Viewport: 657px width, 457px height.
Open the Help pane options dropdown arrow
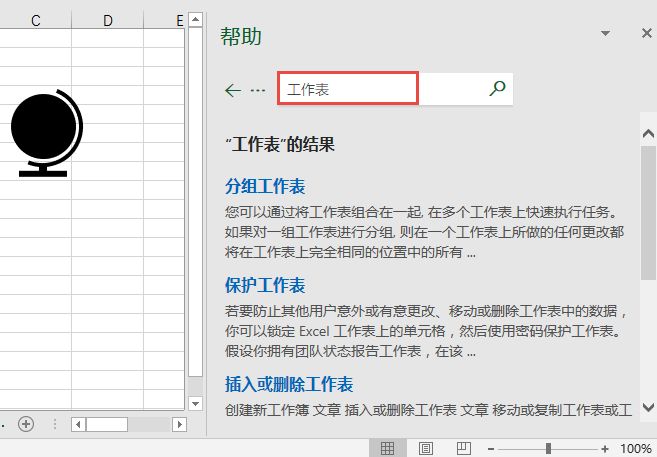pyautogui.click(x=605, y=34)
